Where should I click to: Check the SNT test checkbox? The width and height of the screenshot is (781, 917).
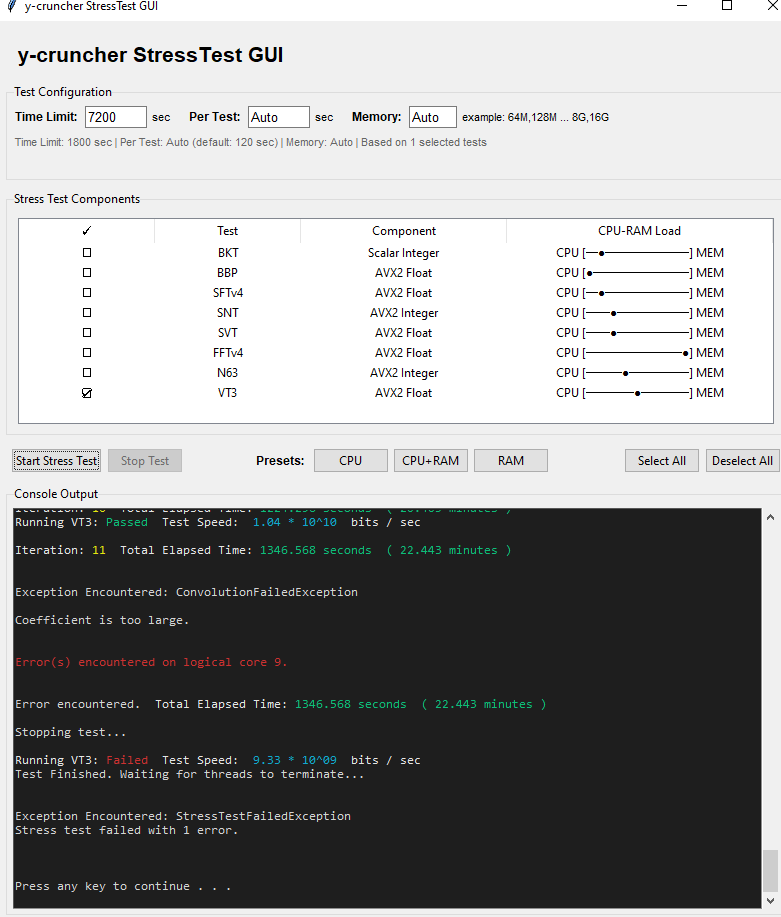click(87, 313)
